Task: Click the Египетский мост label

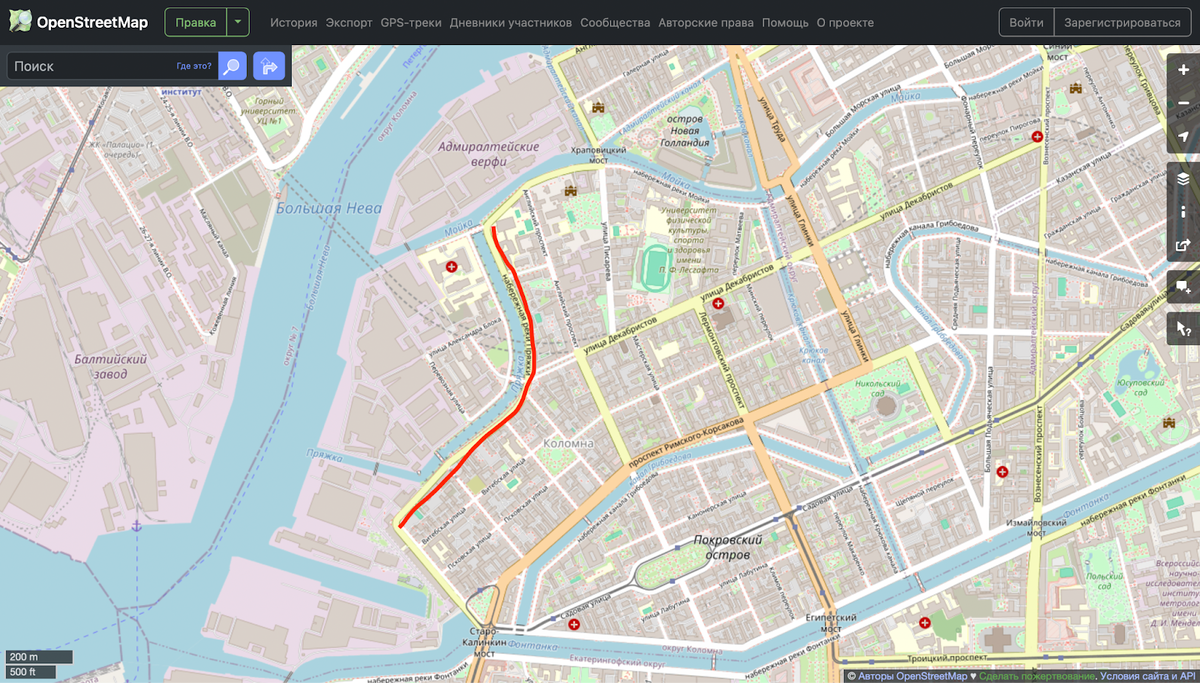Action: click(x=833, y=624)
